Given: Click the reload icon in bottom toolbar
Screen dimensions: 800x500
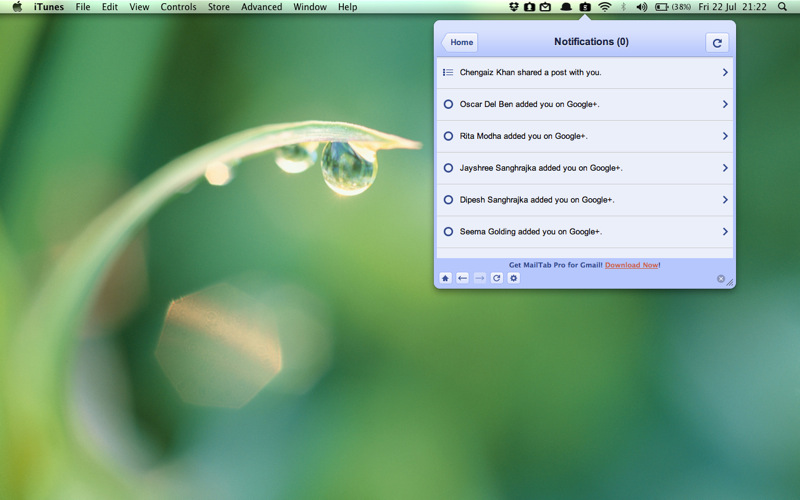Looking at the screenshot, I should pos(497,278).
